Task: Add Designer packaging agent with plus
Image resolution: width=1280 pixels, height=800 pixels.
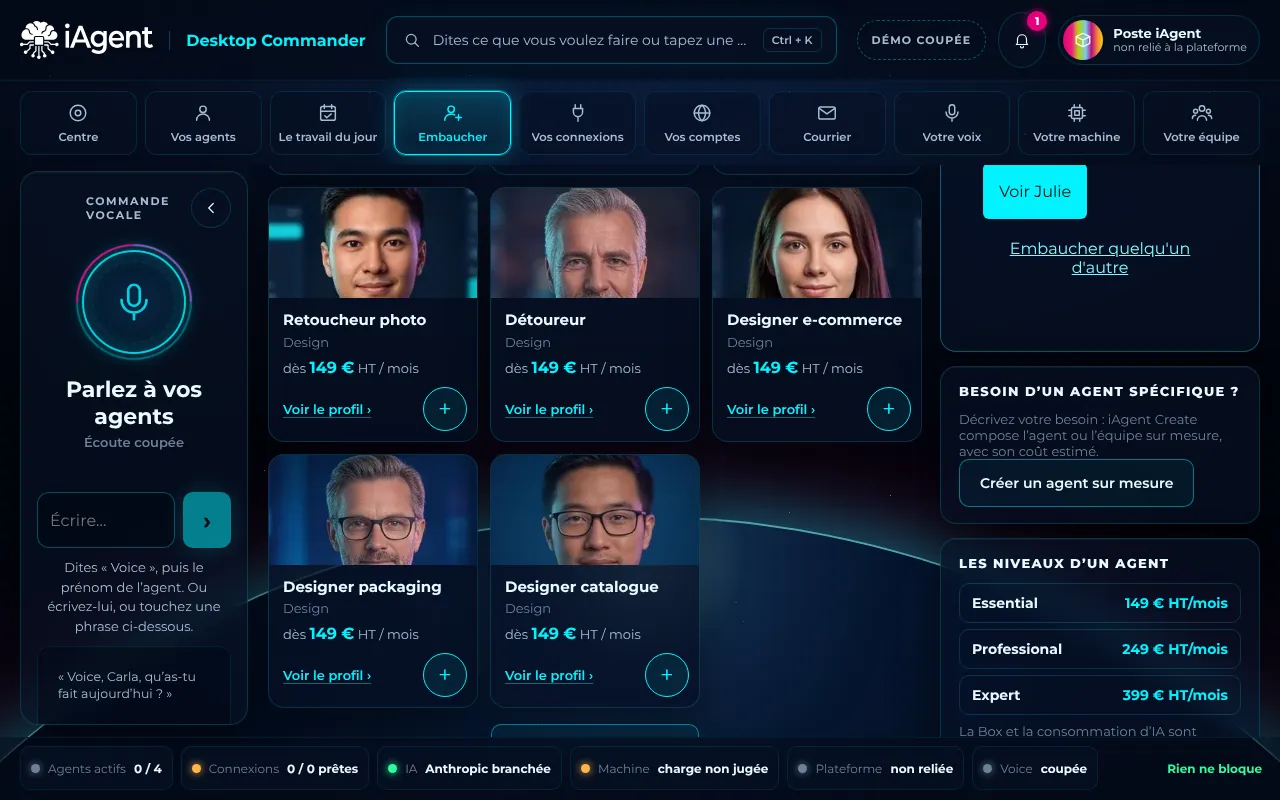Action: point(445,675)
